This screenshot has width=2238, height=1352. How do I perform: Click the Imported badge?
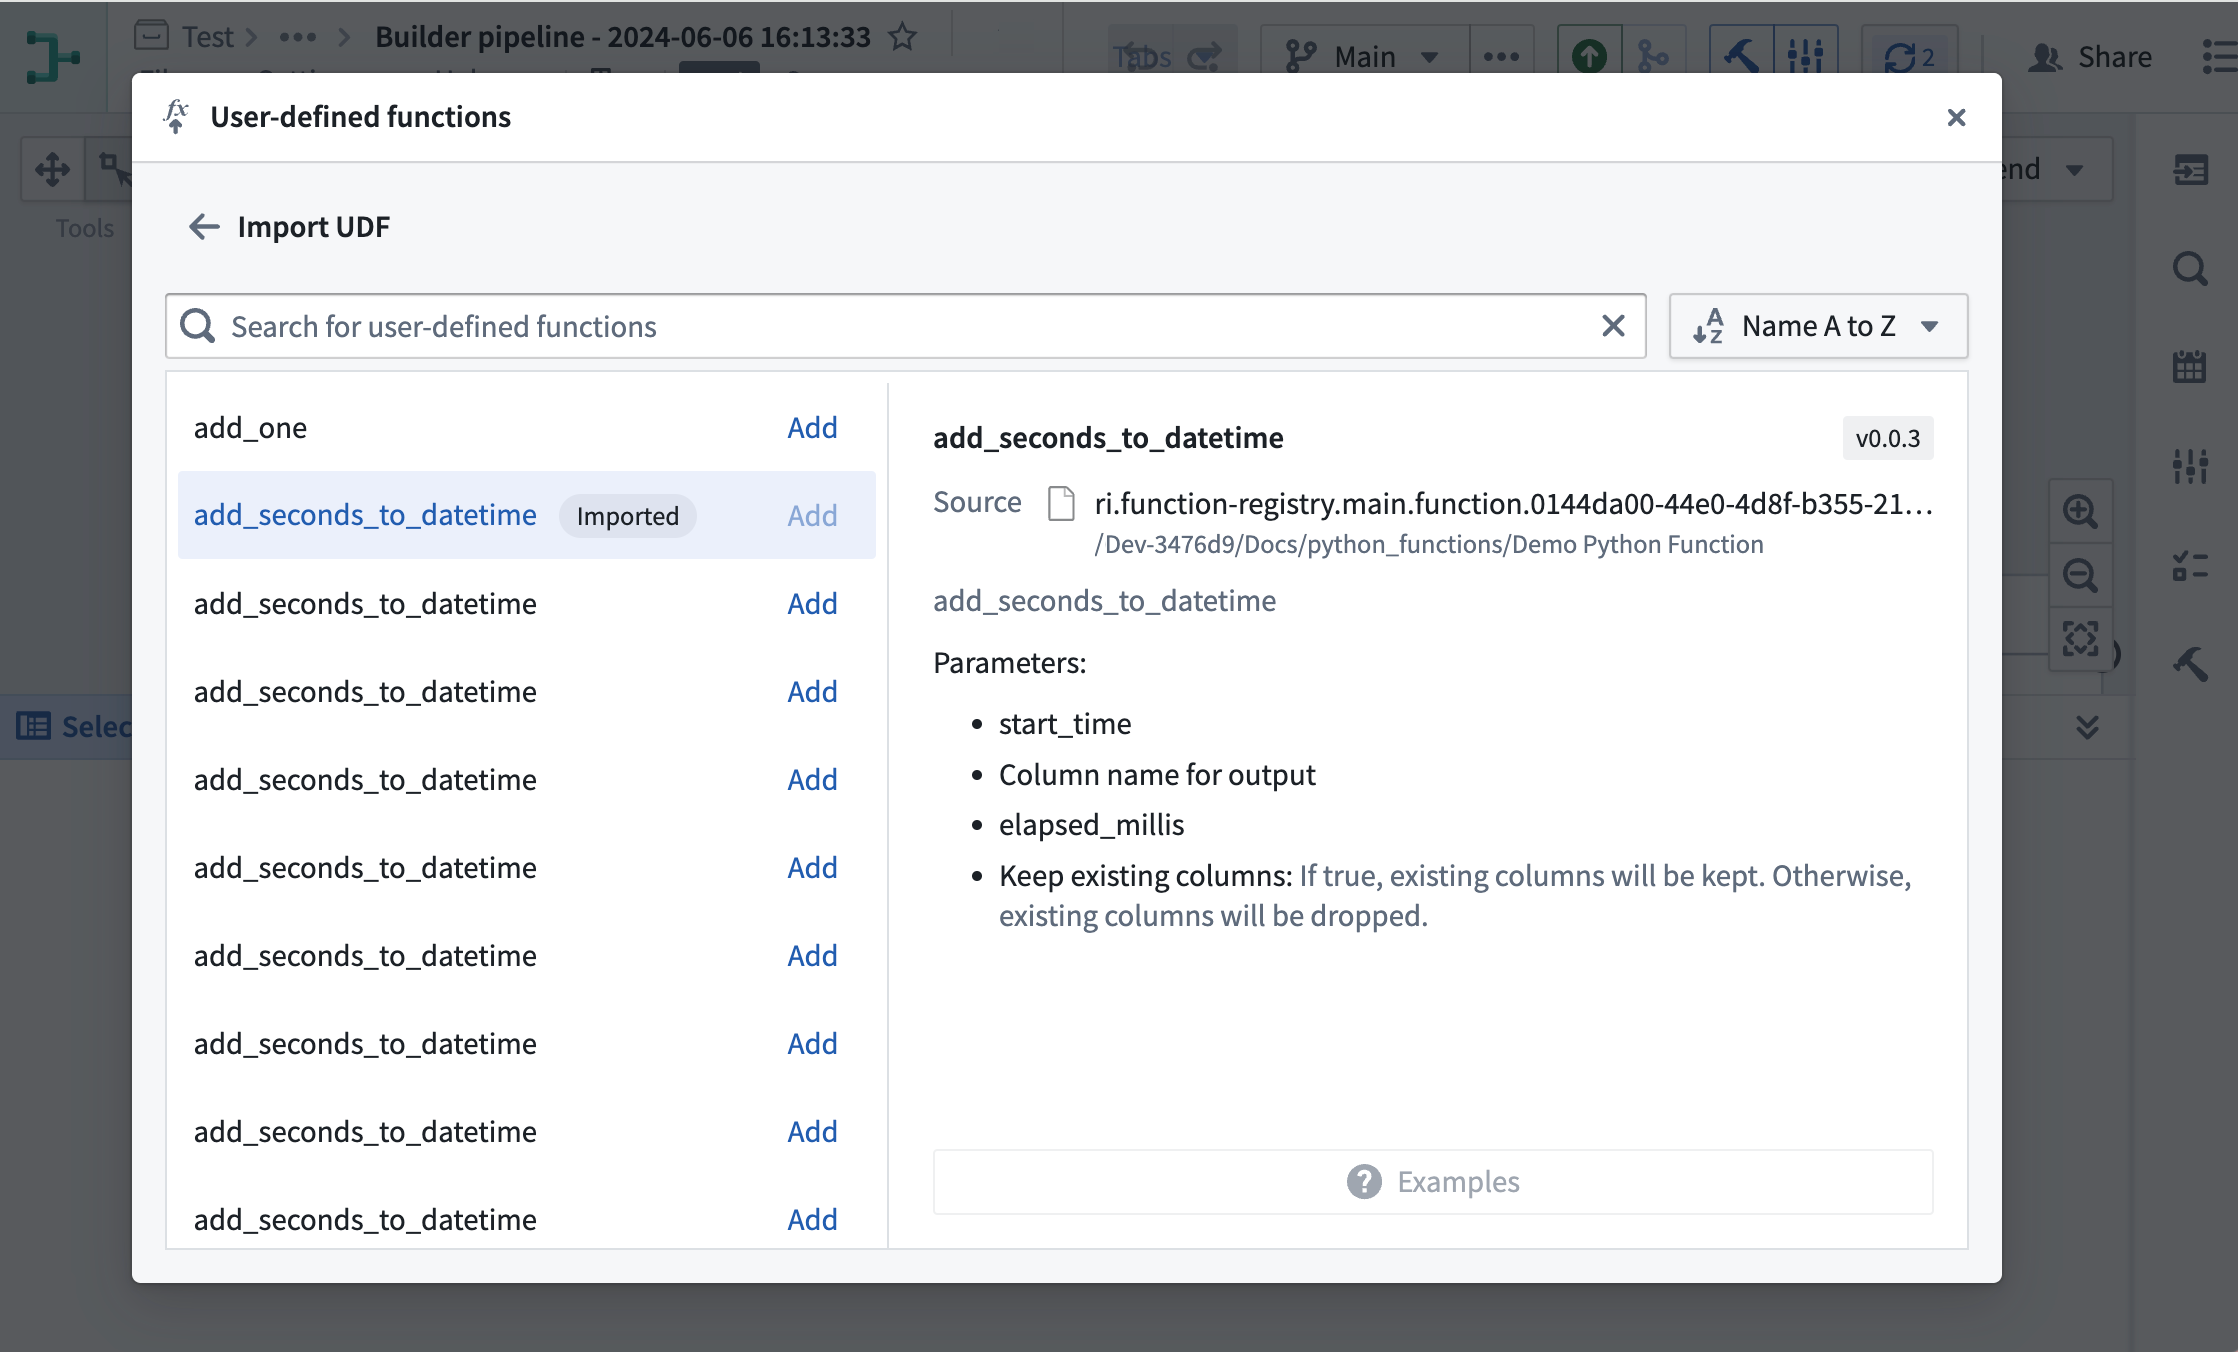point(627,516)
